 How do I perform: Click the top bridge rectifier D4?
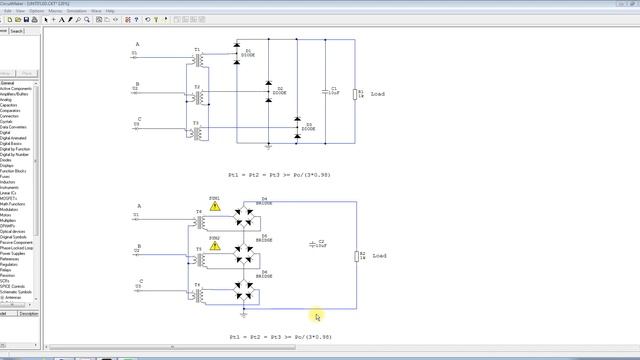coord(244,217)
